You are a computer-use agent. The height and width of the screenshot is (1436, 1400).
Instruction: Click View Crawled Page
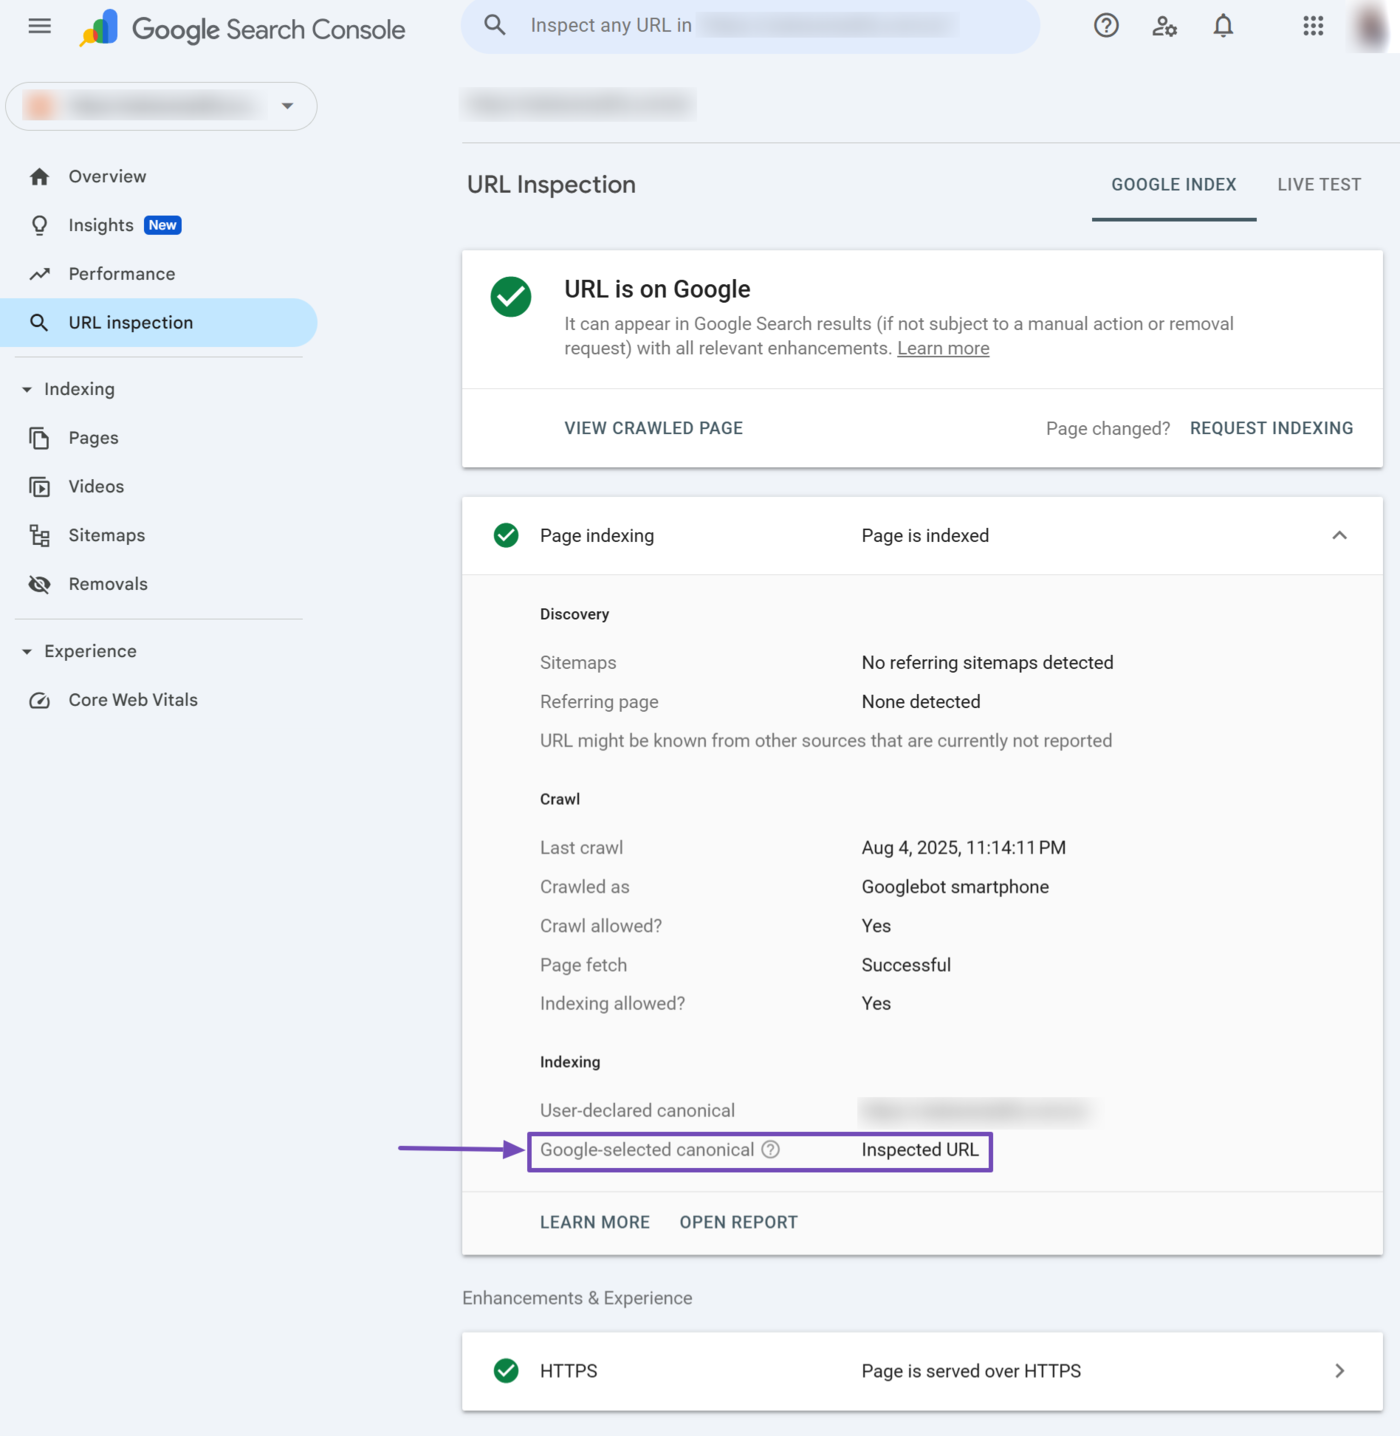click(653, 428)
